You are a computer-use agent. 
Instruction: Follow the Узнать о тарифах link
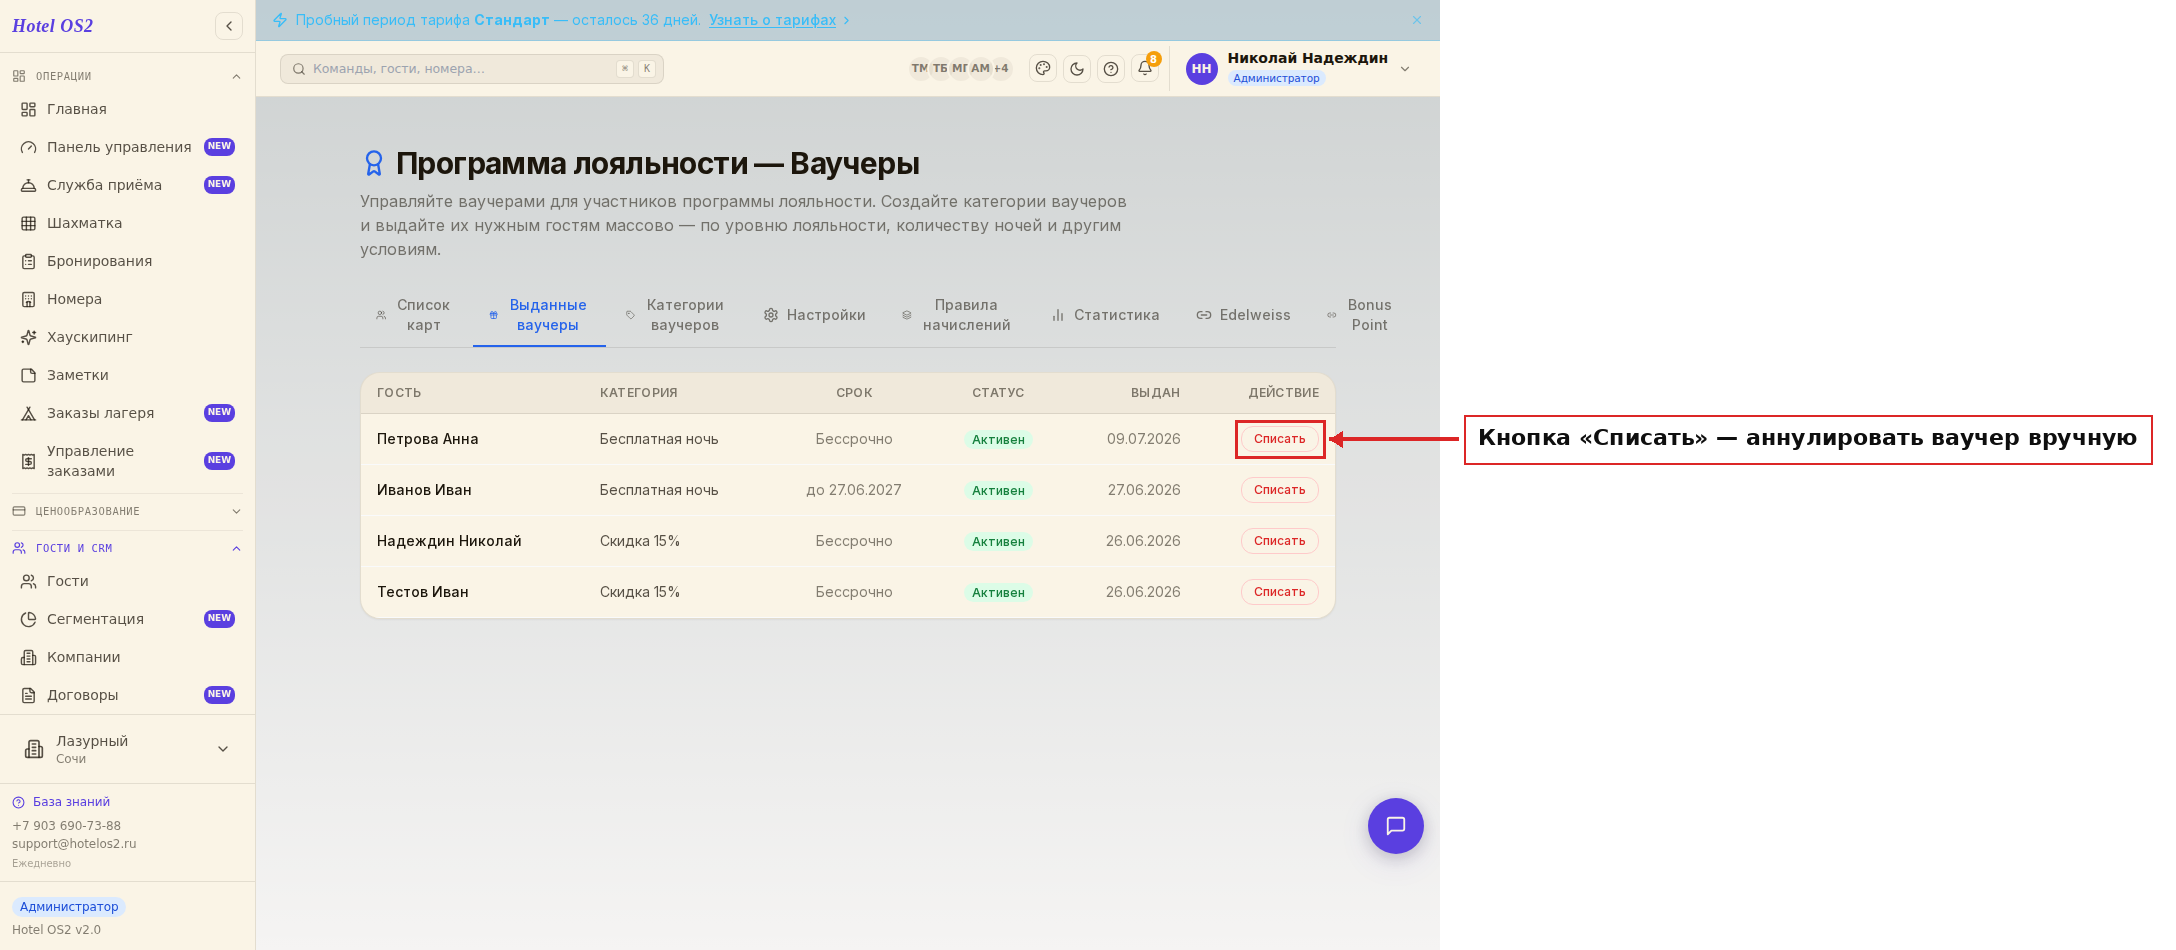[x=772, y=20]
